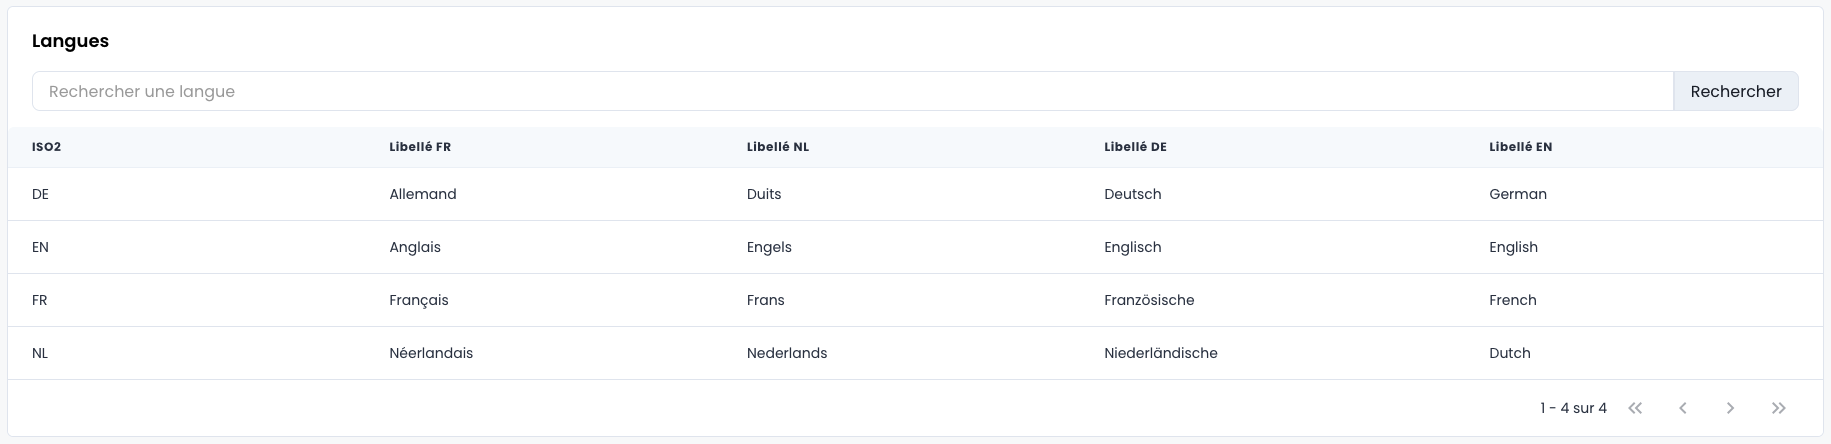Open the FR language row
This screenshot has width=1831, height=444.
40,300
